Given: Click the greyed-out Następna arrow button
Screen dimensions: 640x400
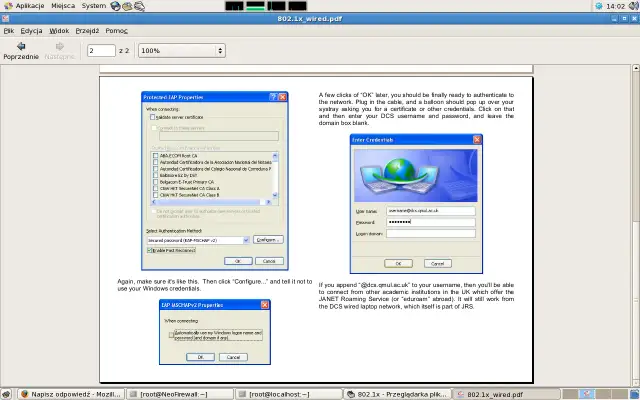Looking at the screenshot, I should 60,51.
